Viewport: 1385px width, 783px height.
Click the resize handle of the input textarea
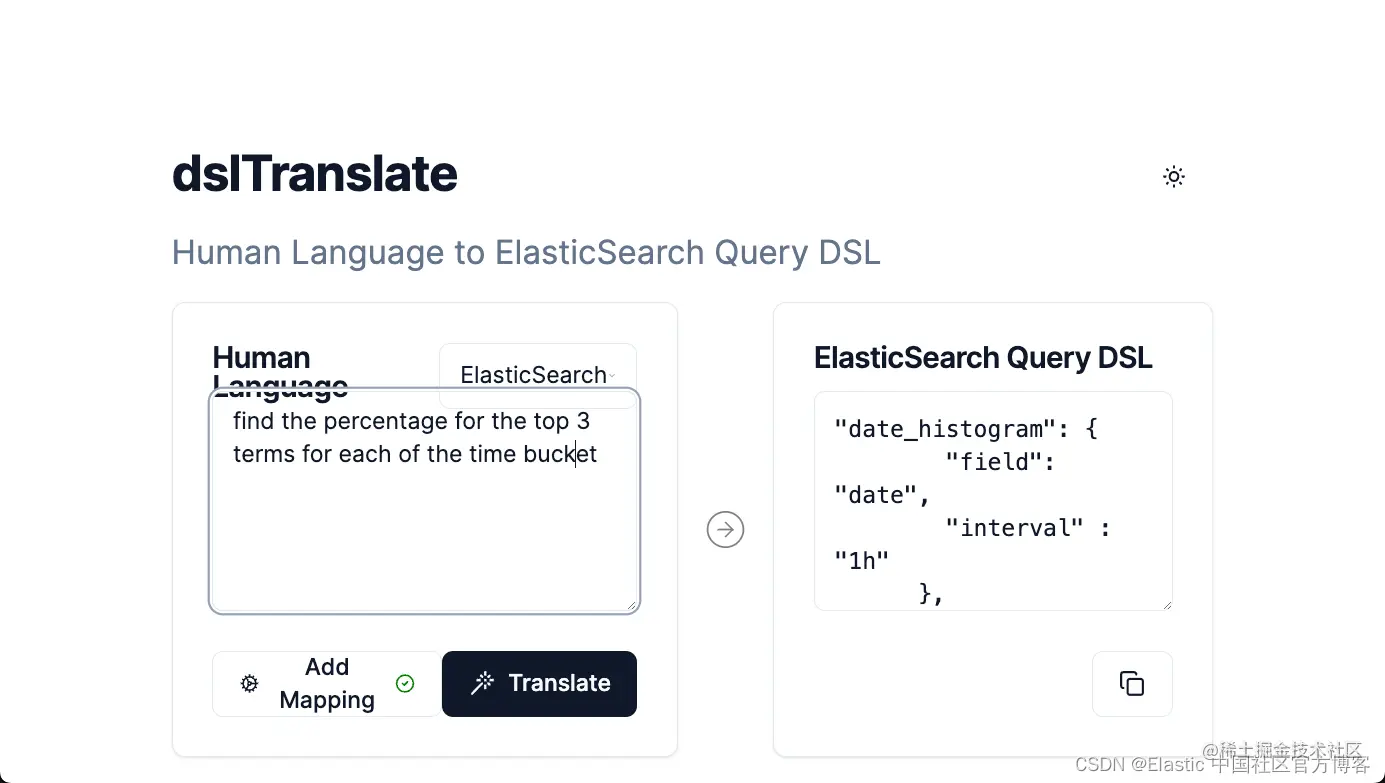click(x=631, y=604)
